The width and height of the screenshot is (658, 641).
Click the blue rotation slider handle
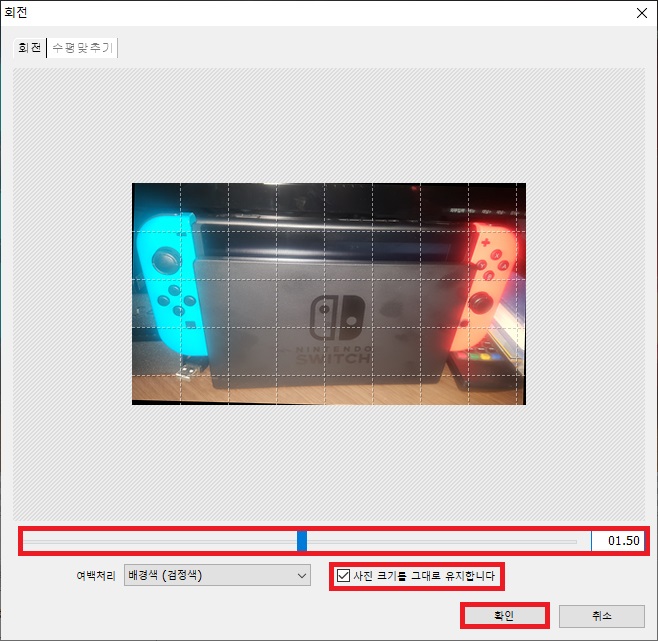(302, 541)
